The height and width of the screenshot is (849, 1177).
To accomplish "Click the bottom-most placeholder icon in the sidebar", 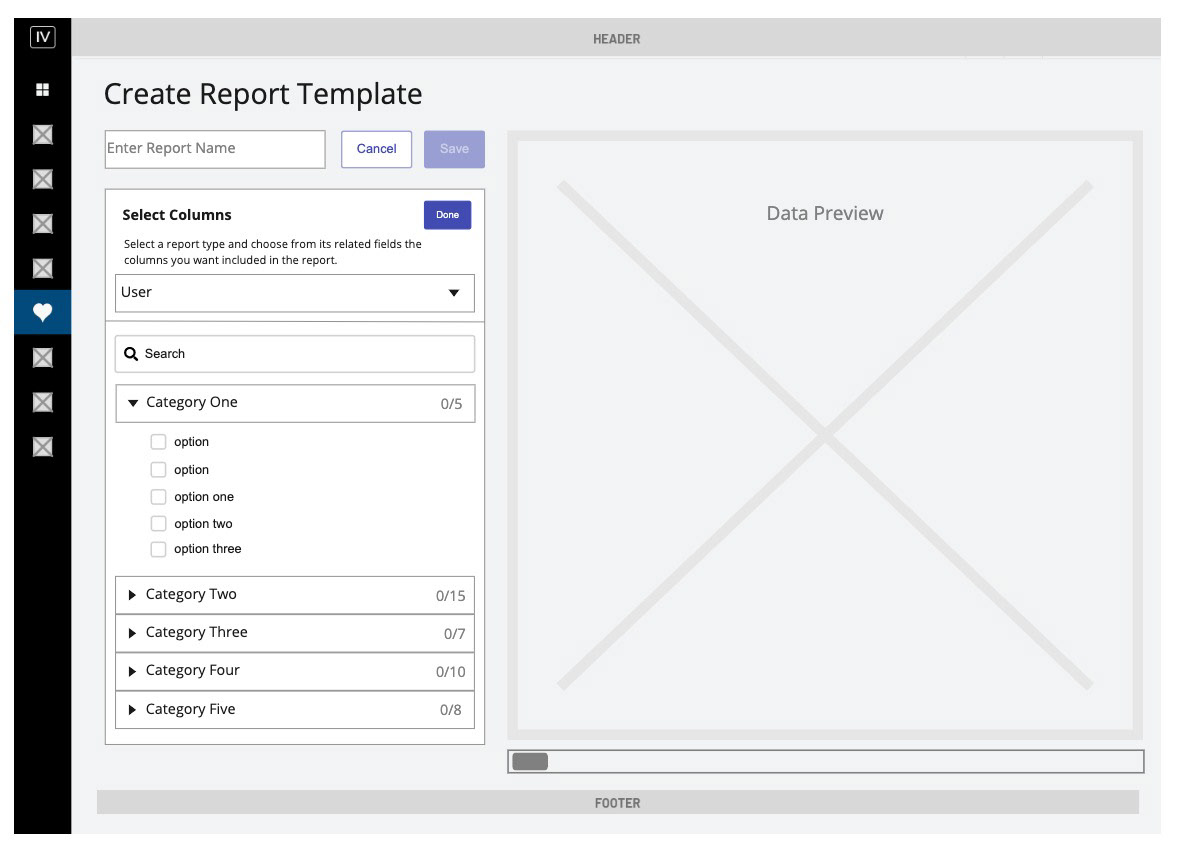I will coord(43,447).
